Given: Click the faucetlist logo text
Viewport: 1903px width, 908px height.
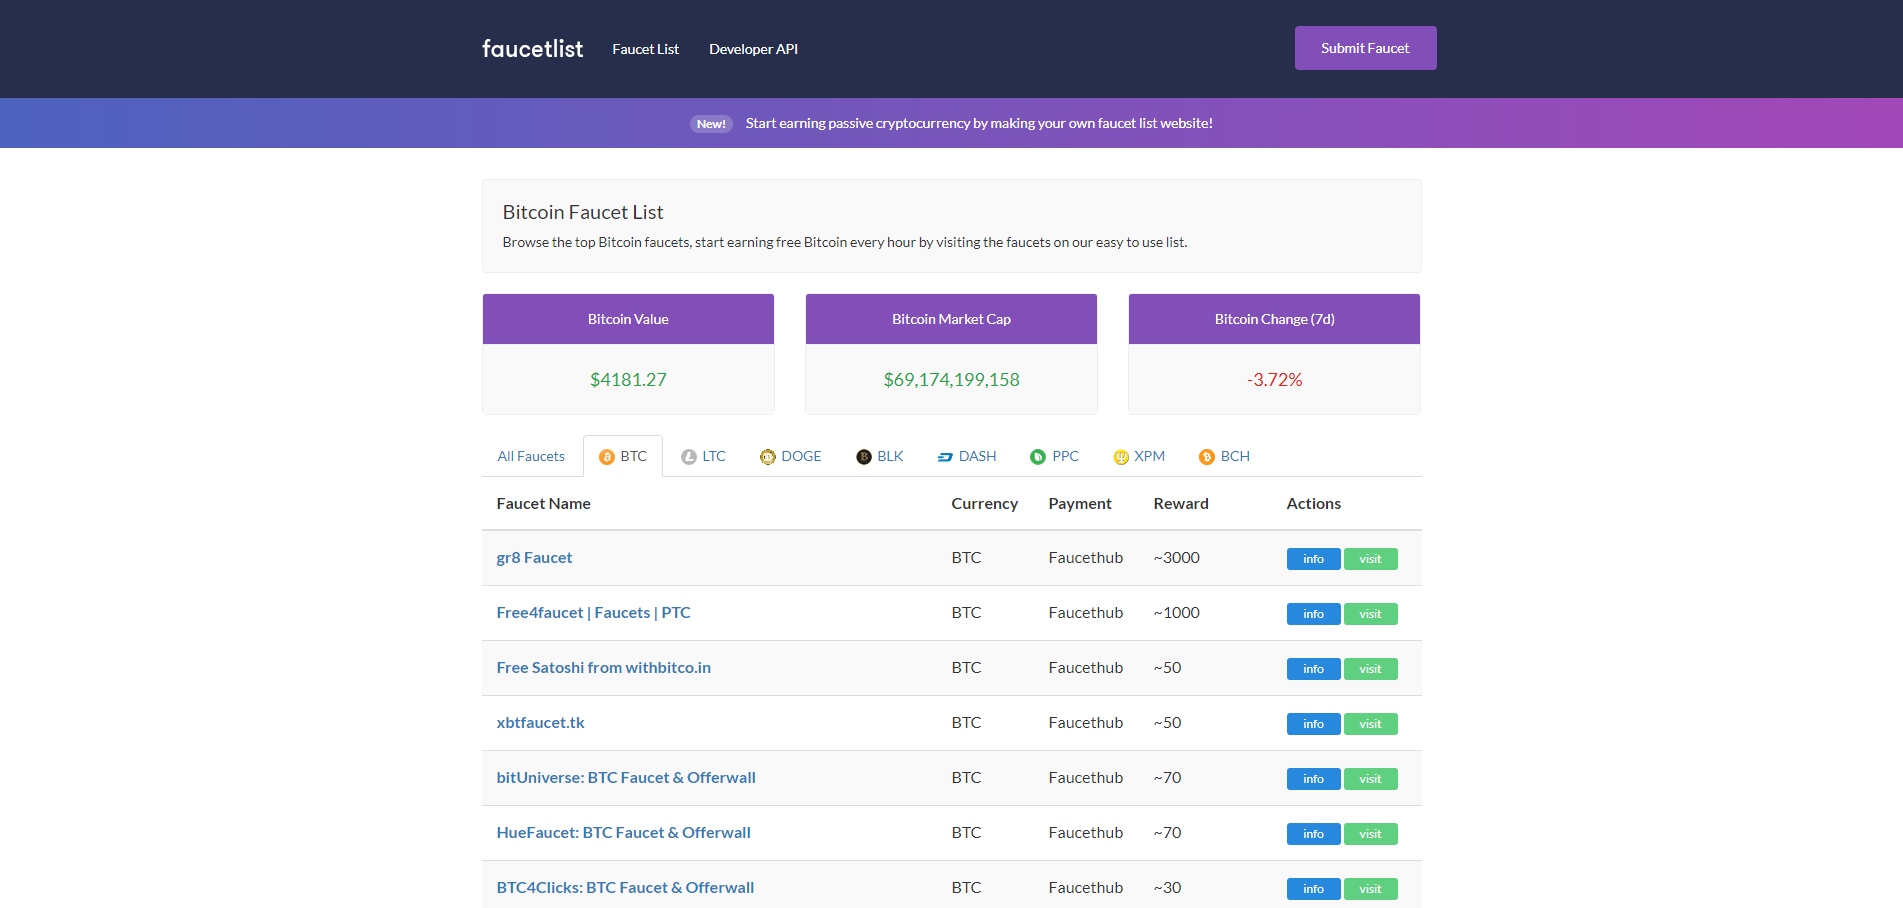Looking at the screenshot, I should pos(531,48).
